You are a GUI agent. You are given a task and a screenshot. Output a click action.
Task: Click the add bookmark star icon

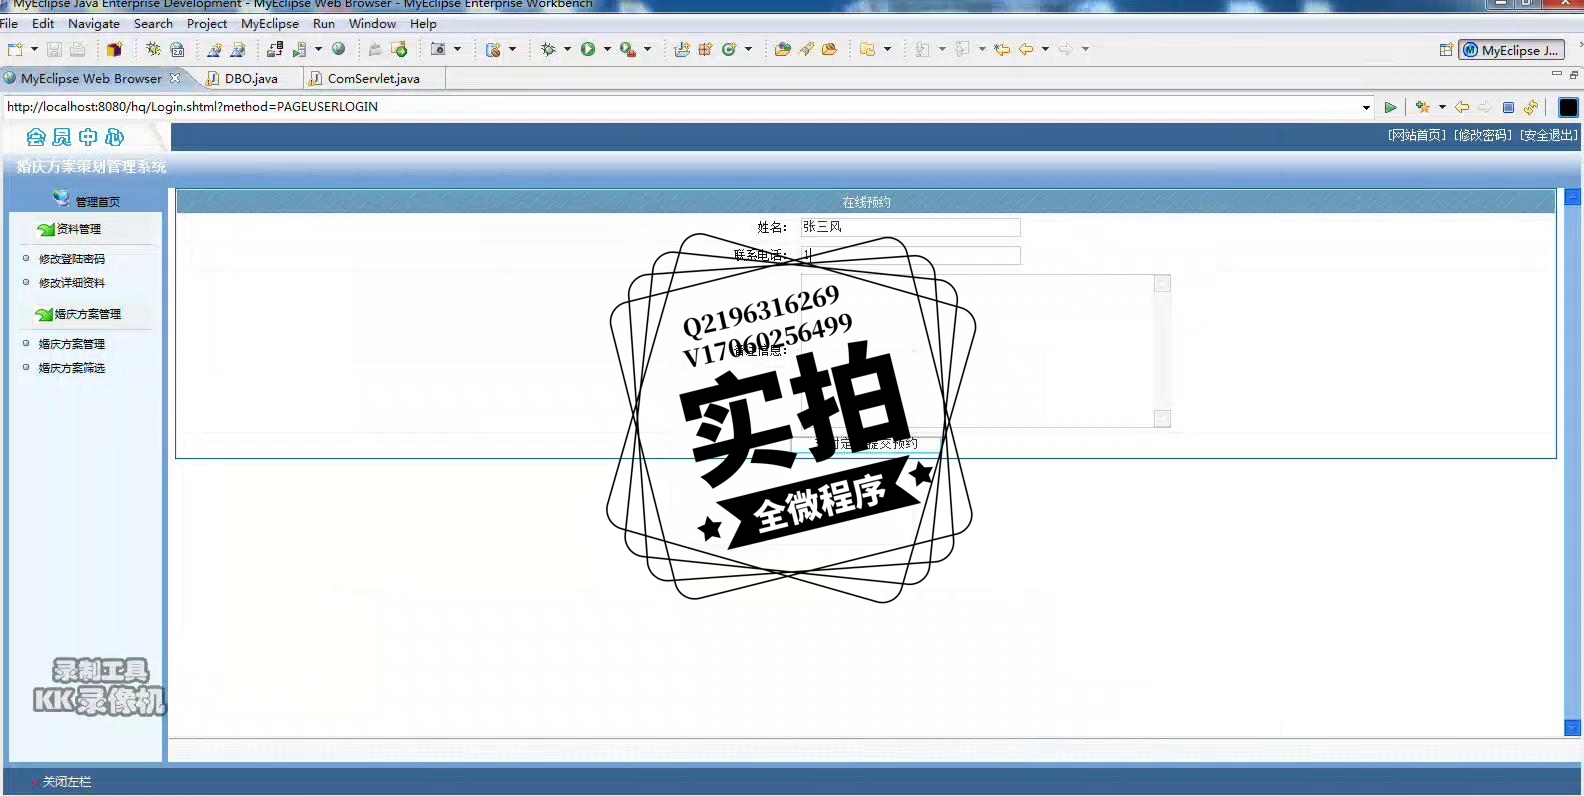tap(1423, 107)
